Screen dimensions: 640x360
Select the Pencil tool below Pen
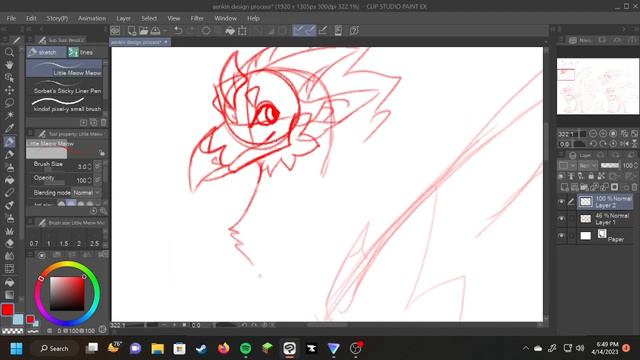click(9, 155)
